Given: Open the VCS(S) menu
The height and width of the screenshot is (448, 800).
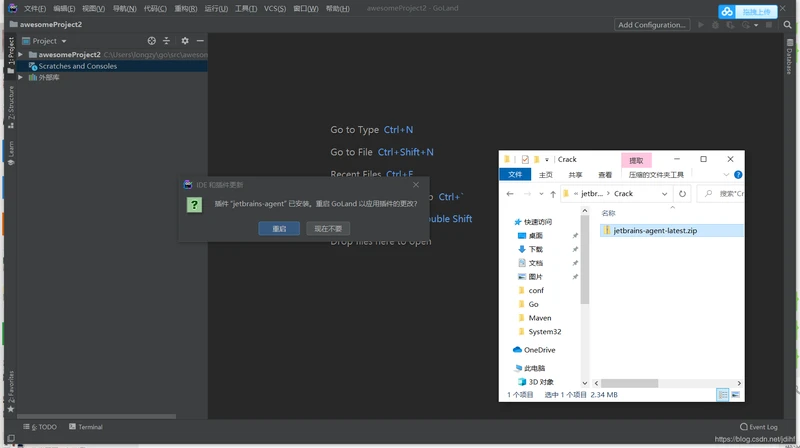Looking at the screenshot, I should (x=274, y=9).
